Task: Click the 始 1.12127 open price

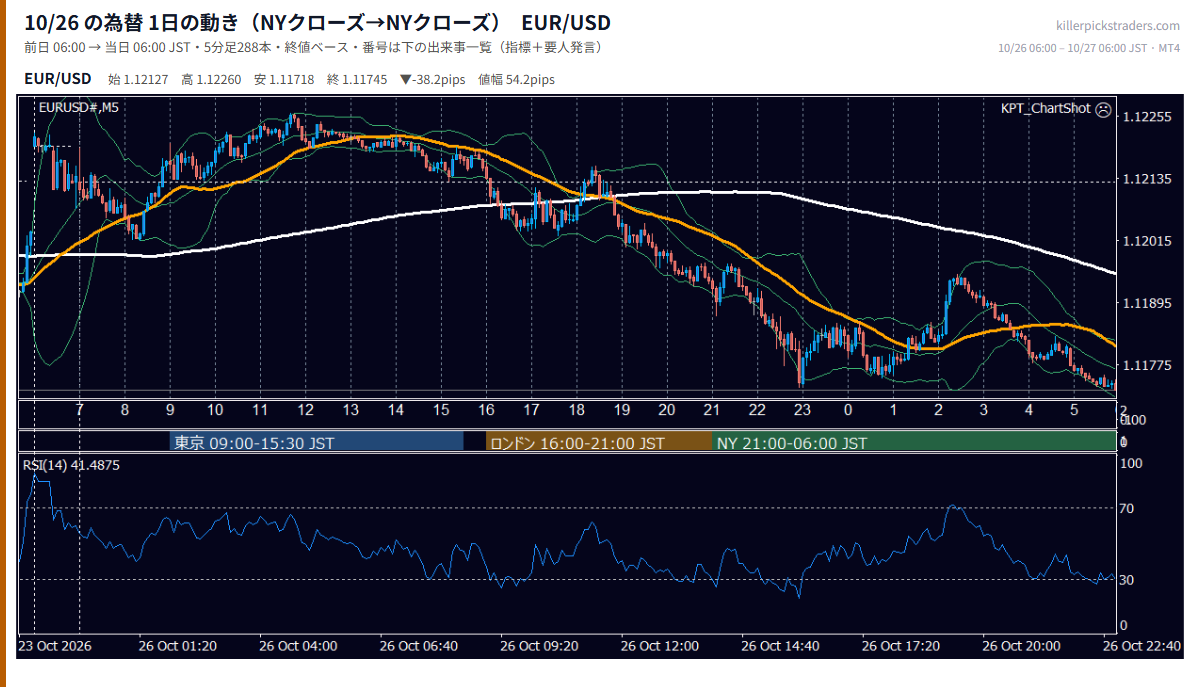Action: click(137, 79)
